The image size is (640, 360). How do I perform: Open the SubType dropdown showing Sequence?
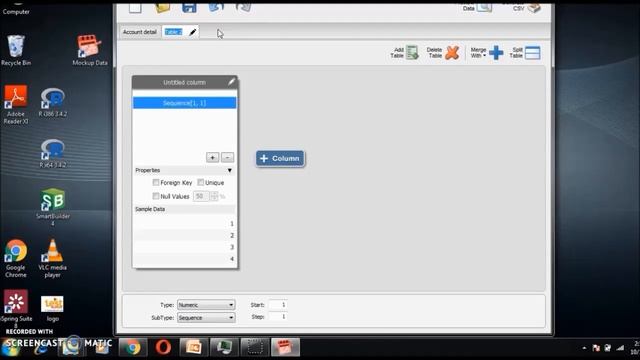pyautogui.click(x=206, y=318)
